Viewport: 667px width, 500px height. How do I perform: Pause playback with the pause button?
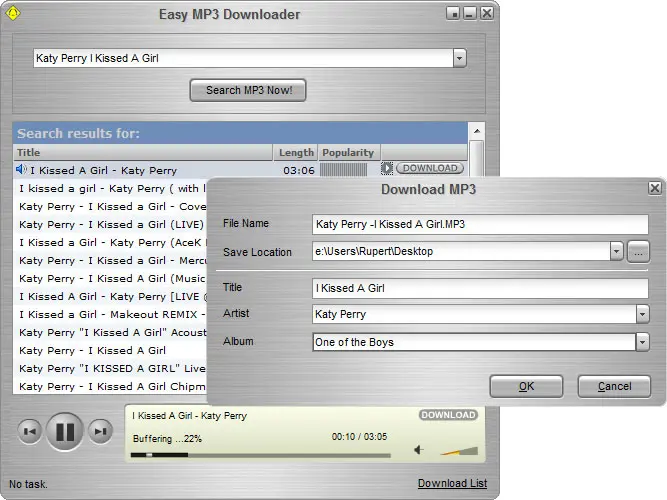64,432
